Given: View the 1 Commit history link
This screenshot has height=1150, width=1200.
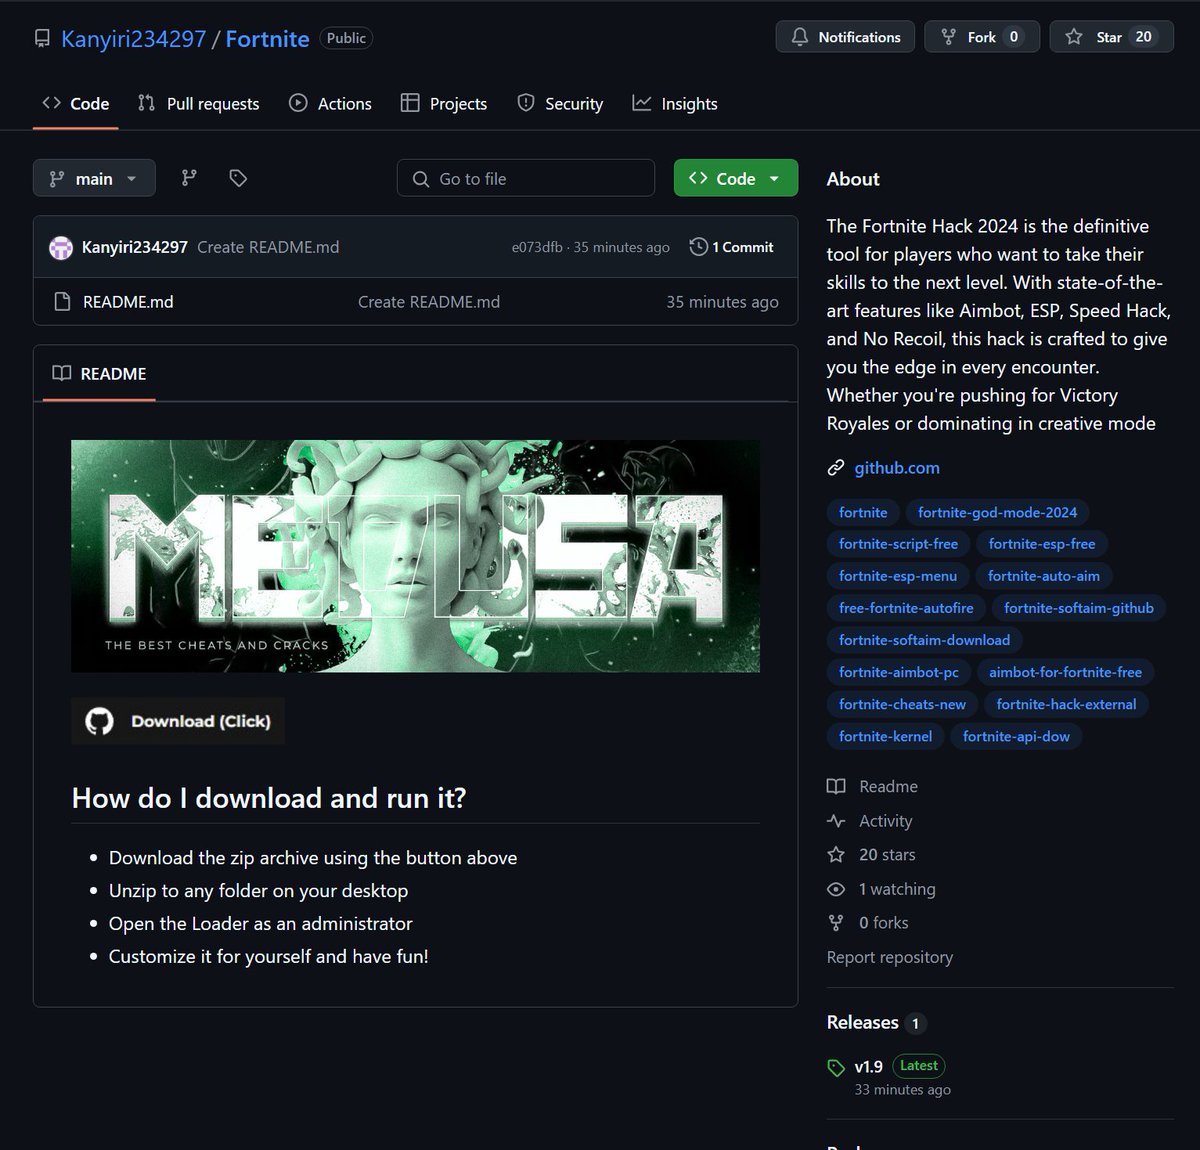Looking at the screenshot, I should tap(731, 247).
